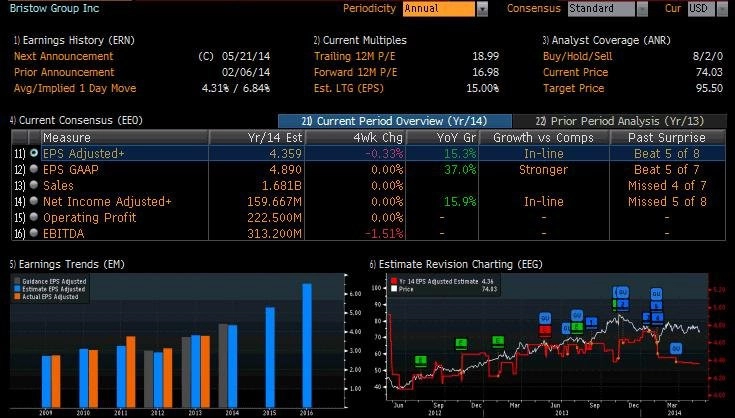Click the gray Guidance EPS Adjusted legend swatch
Image resolution: width=735 pixels, height=418 pixels.
click(x=17, y=282)
